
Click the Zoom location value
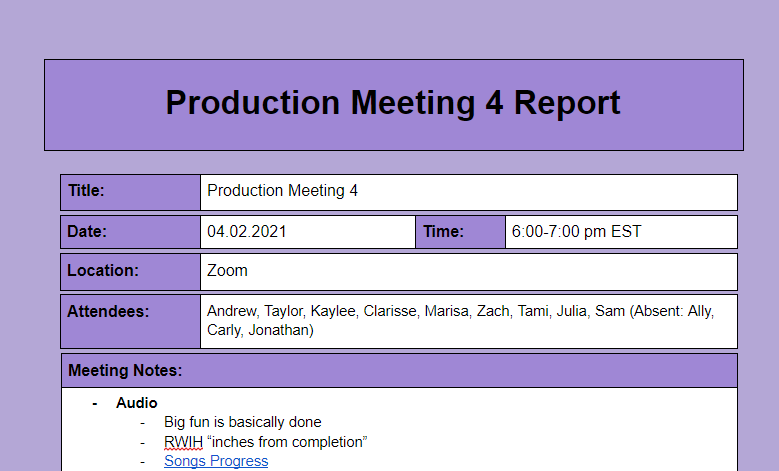pos(227,270)
